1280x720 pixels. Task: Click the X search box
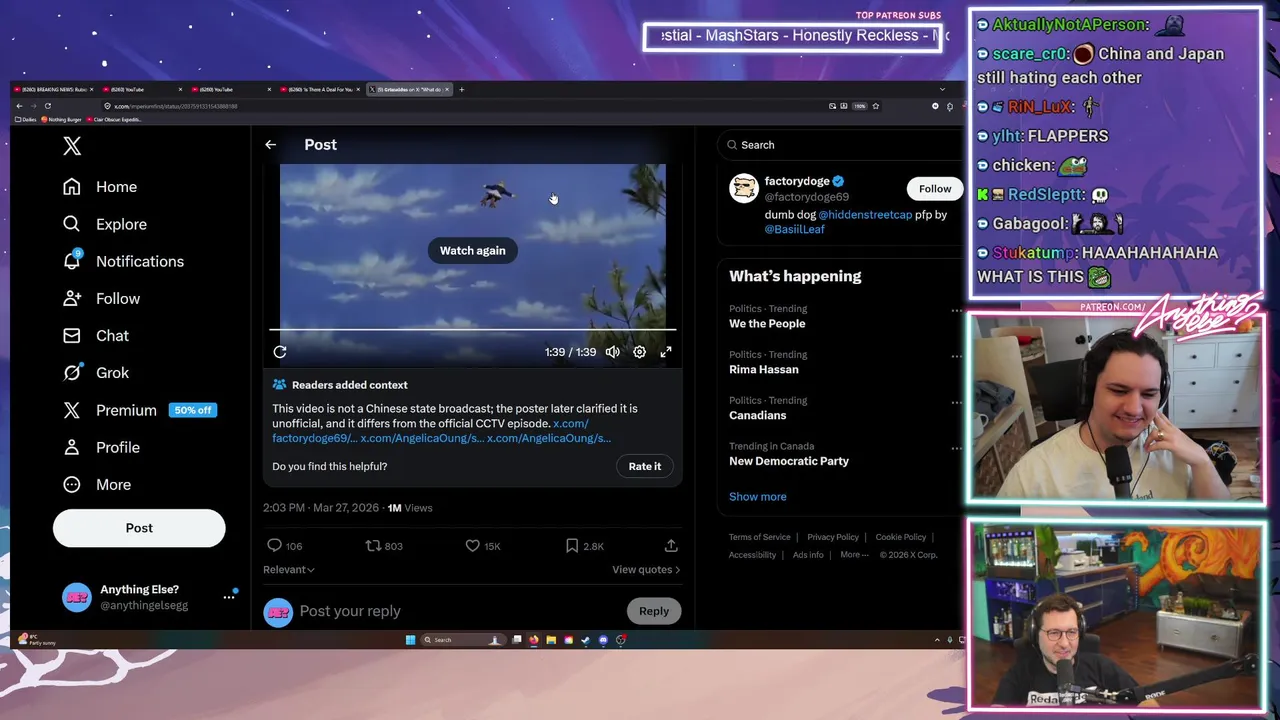click(x=842, y=145)
